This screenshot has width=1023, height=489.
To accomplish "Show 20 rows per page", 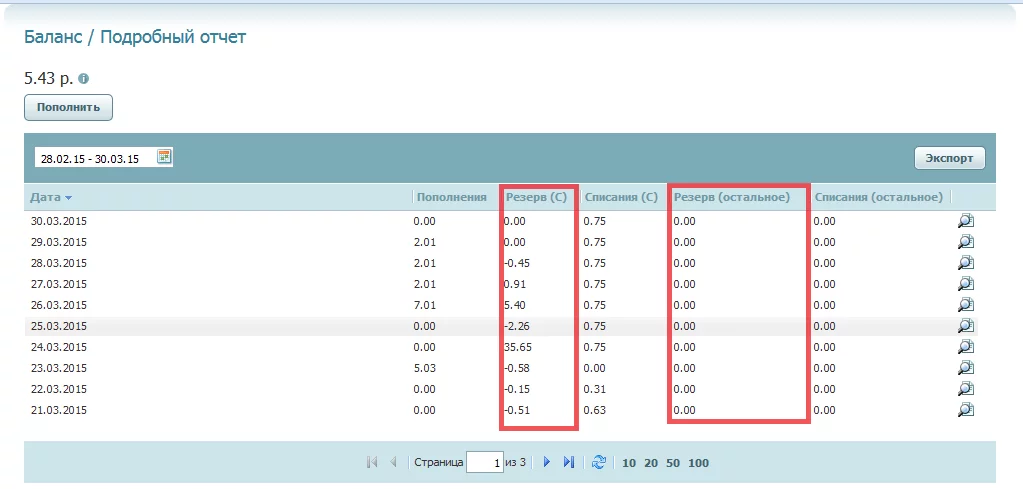I will (651, 464).
